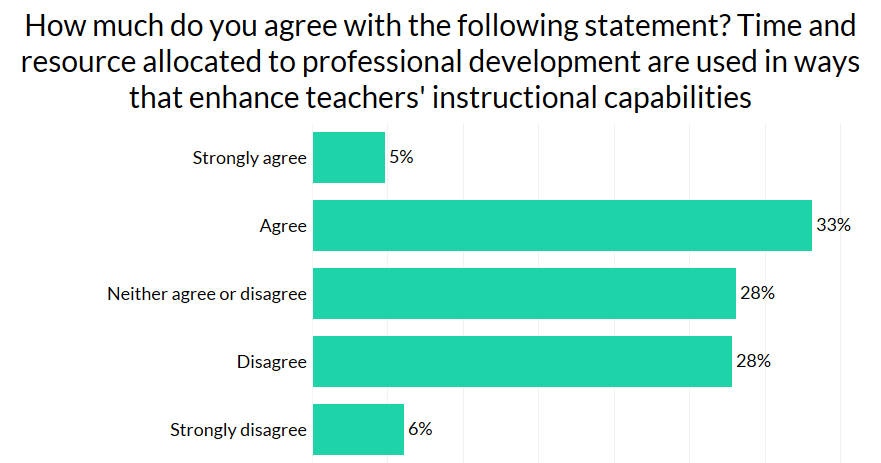Click the 'Strongly agree' axis label
881x463 pixels.
(x=249, y=158)
